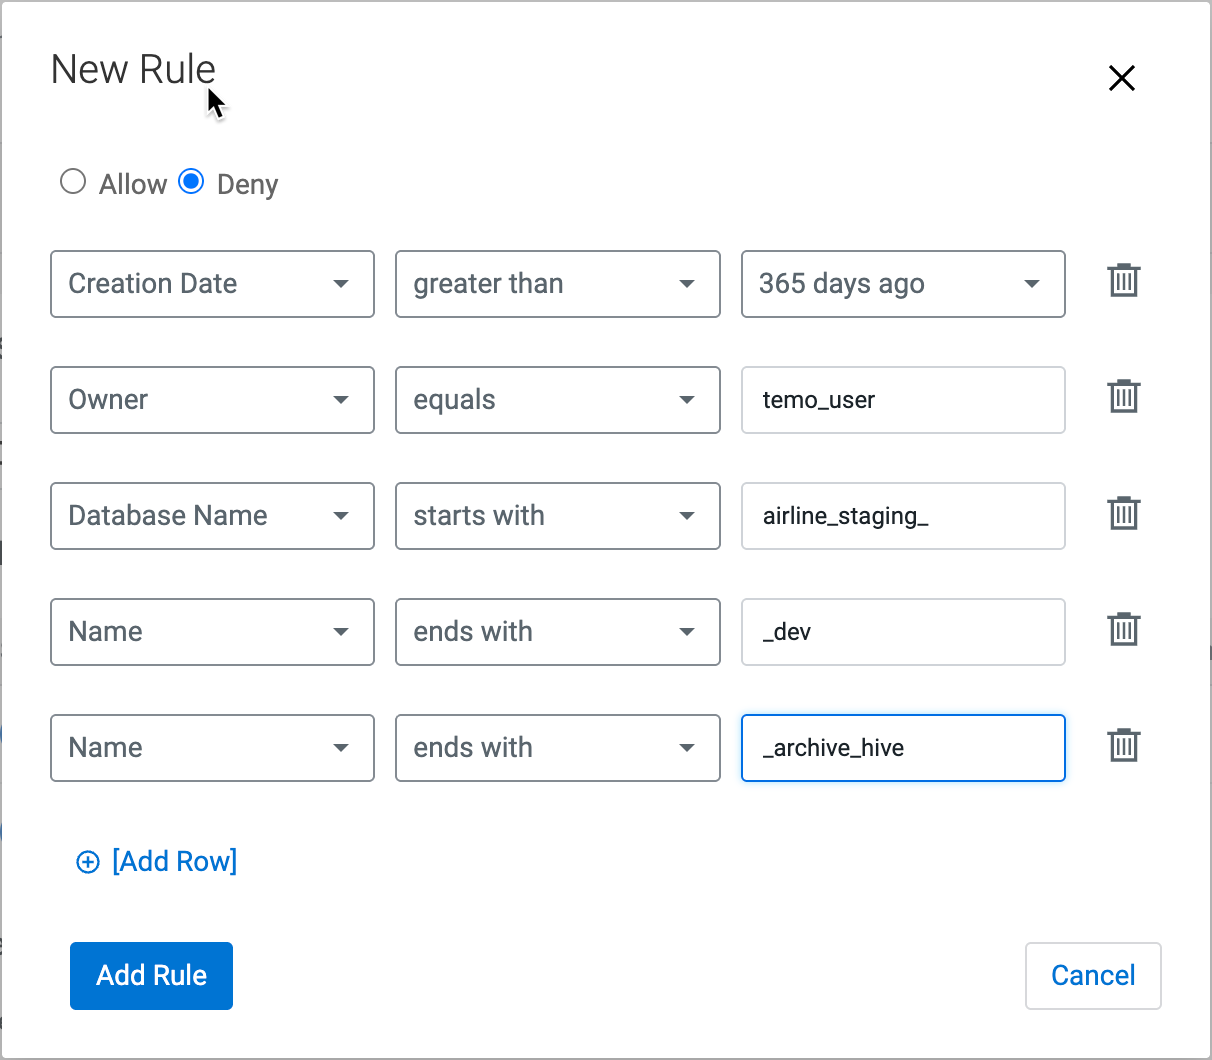The image size is (1212, 1060).
Task: Expand the greater than operator dropdown
Action: [x=557, y=284]
